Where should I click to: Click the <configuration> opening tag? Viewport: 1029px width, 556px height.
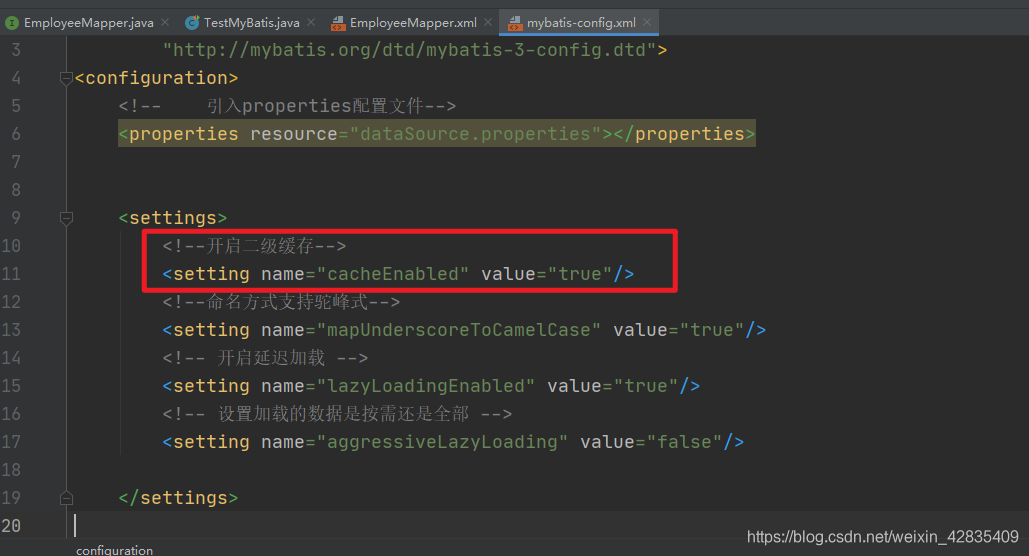(x=156, y=78)
